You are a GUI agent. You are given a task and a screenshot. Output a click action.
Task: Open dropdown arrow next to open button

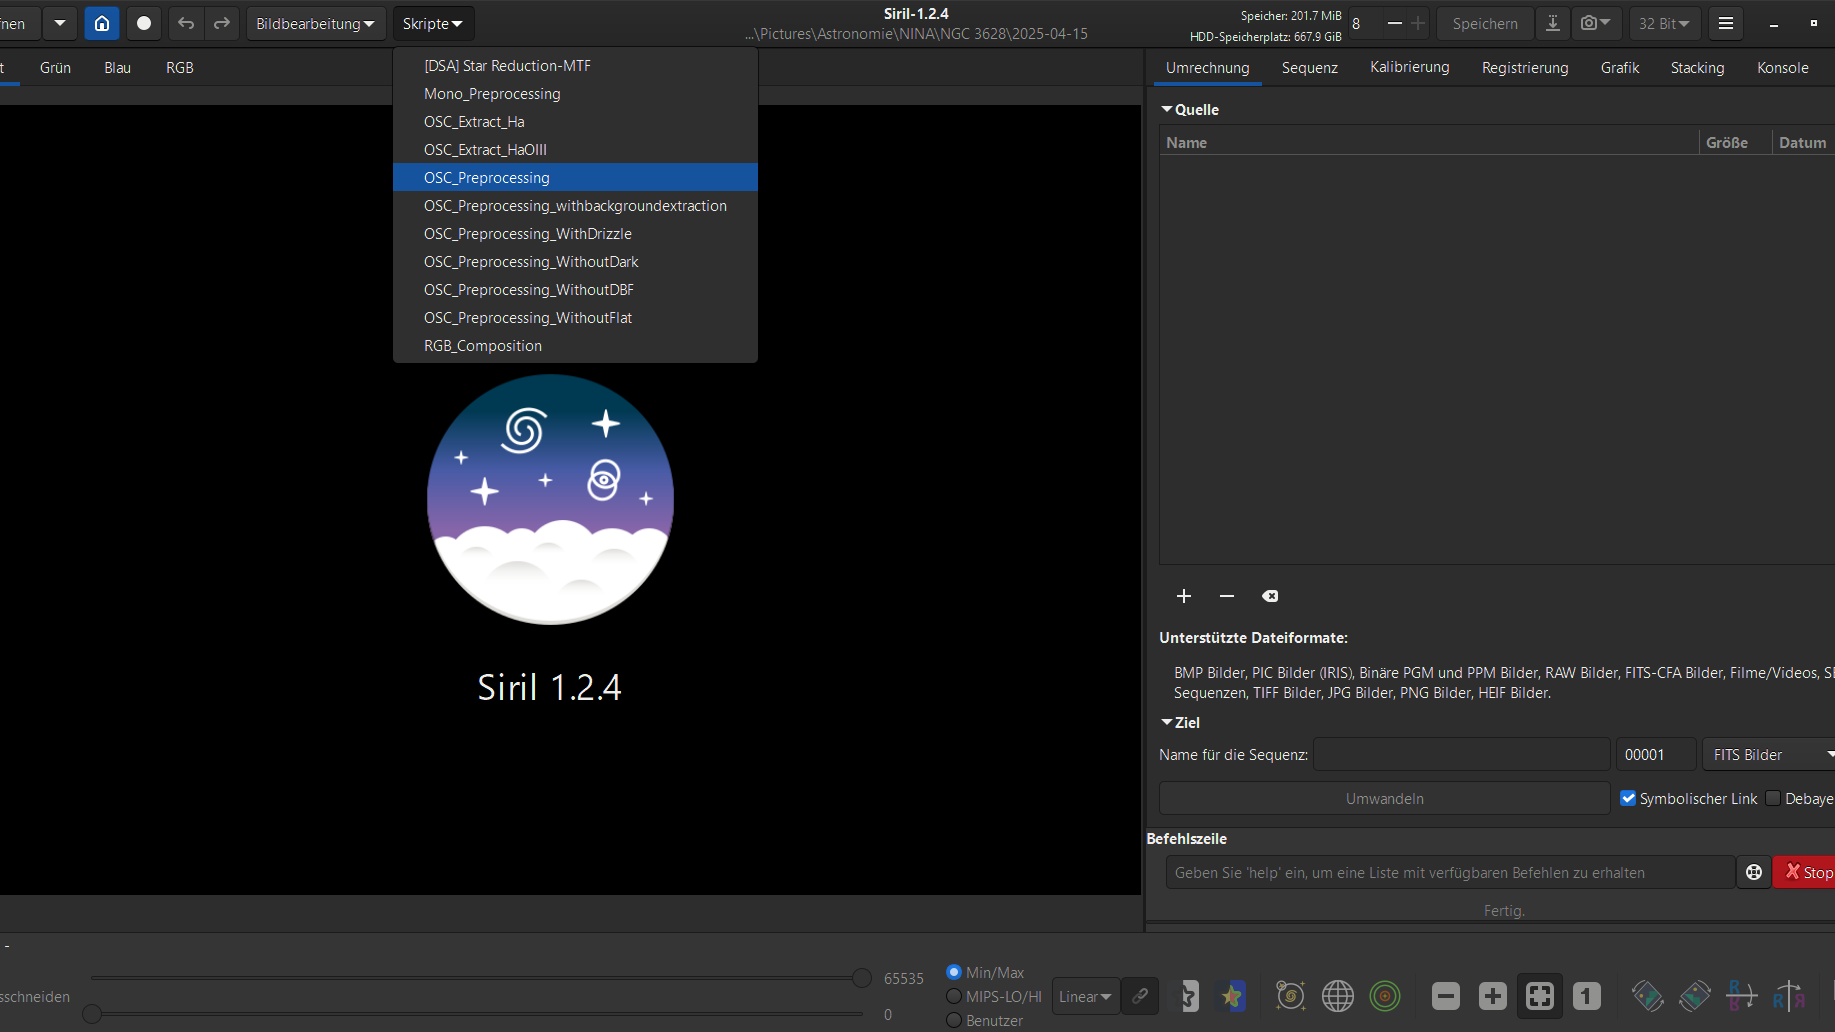pos(59,23)
